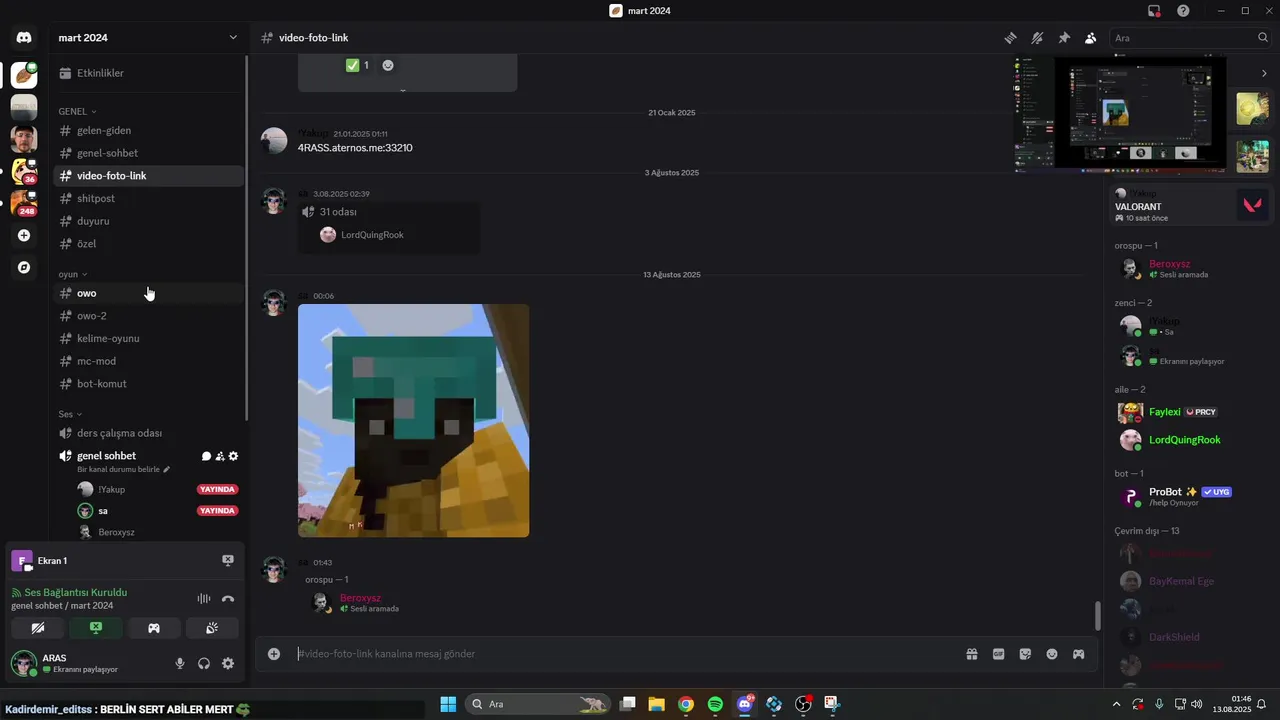This screenshot has height=720, width=1280.
Task: Collapse the Ses category
Action: [70, 414]
